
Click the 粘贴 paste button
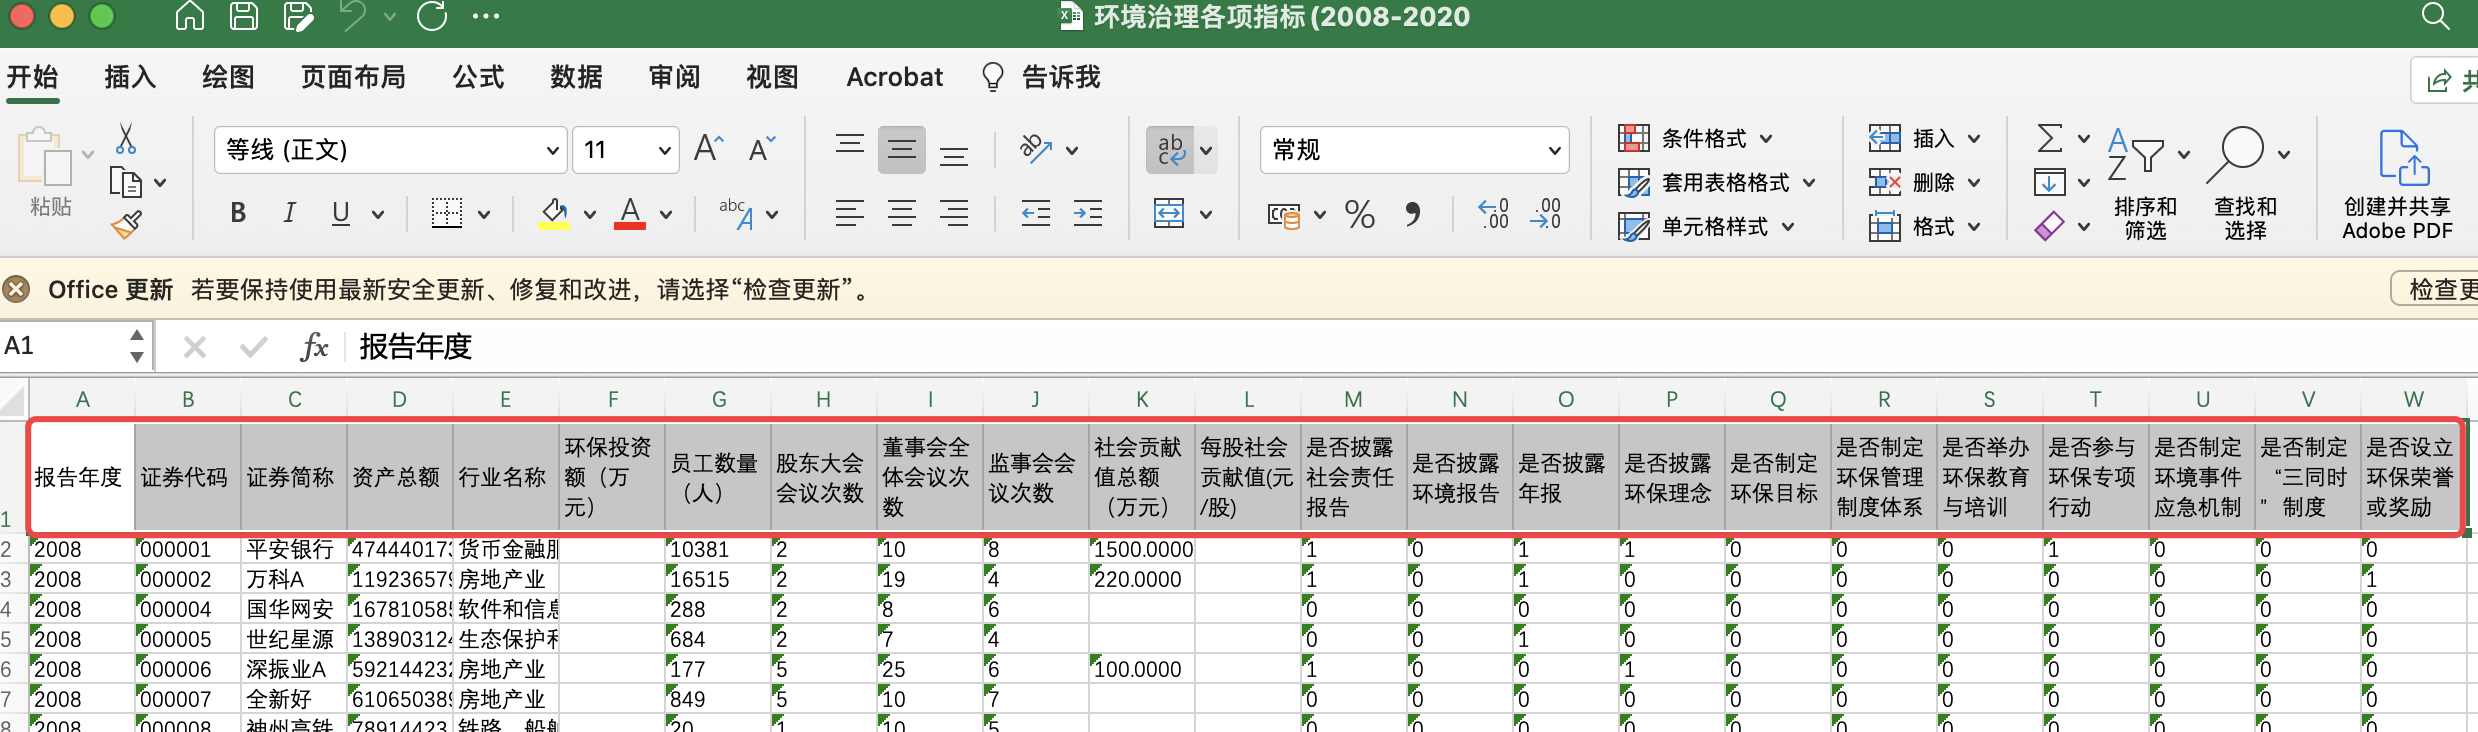51,170
